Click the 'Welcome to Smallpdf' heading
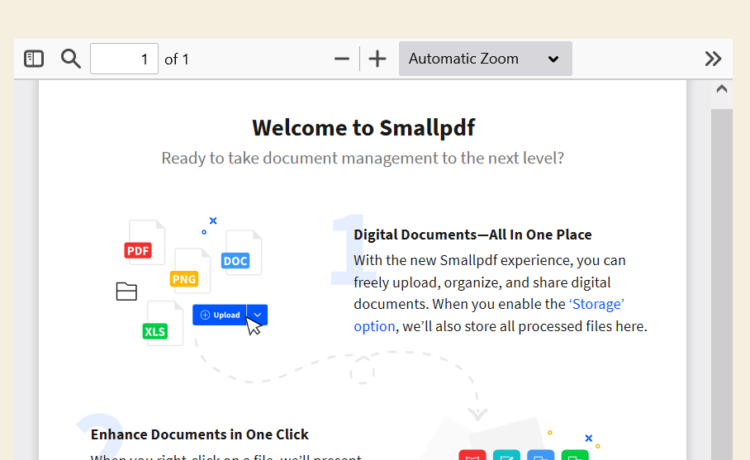Image resolution: width=750 pixels, height=460 pixels. [x=363, y=128]
